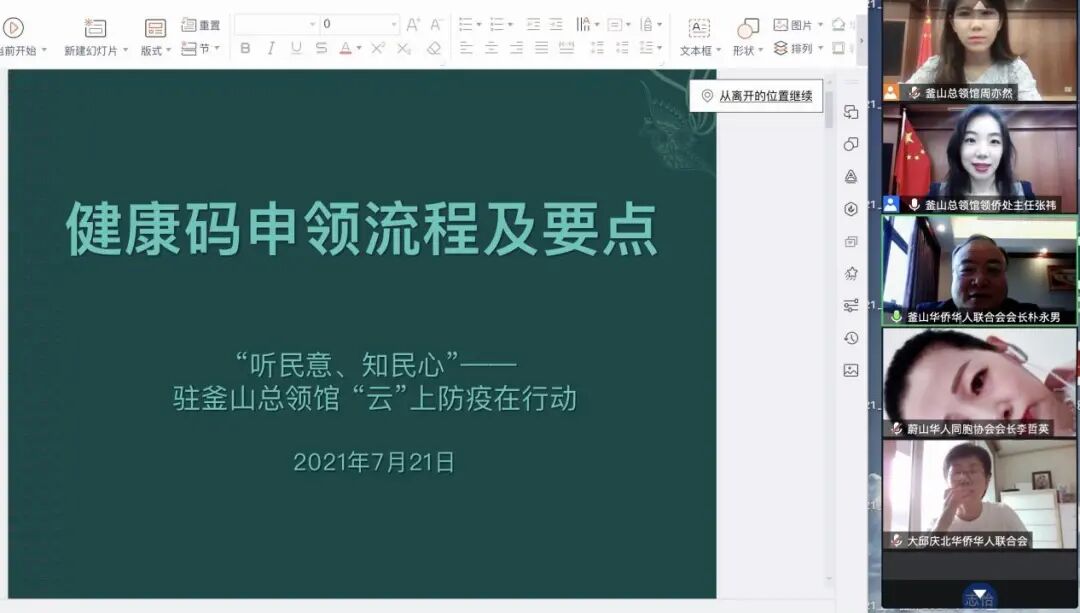Open the font size combo box
Screen dimensions: 1080x613
pyautogui.click(x=360, y=24)
